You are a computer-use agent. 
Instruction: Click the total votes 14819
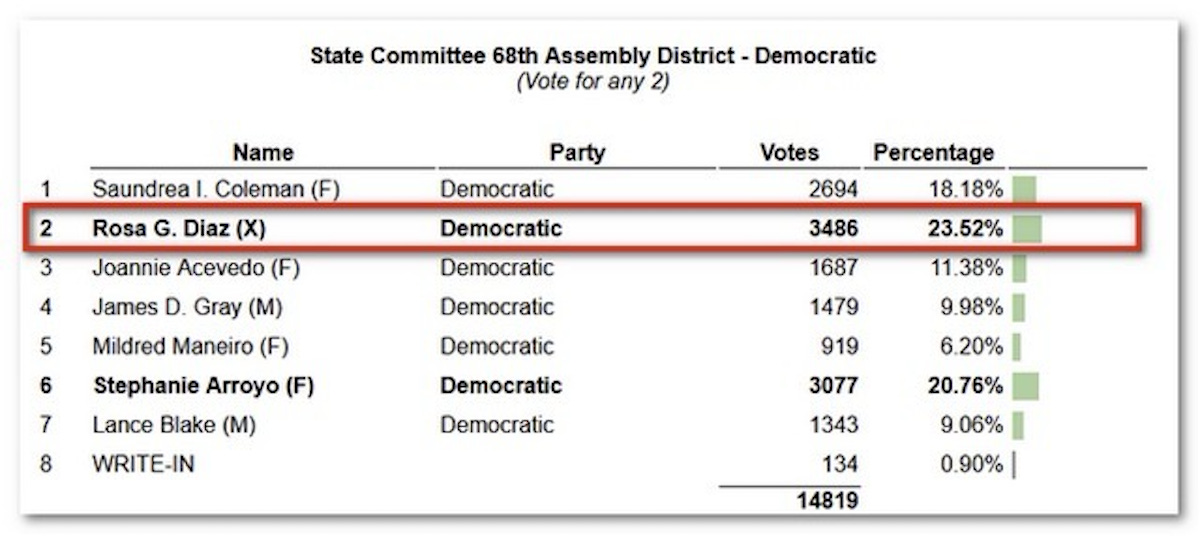(827, 501)
